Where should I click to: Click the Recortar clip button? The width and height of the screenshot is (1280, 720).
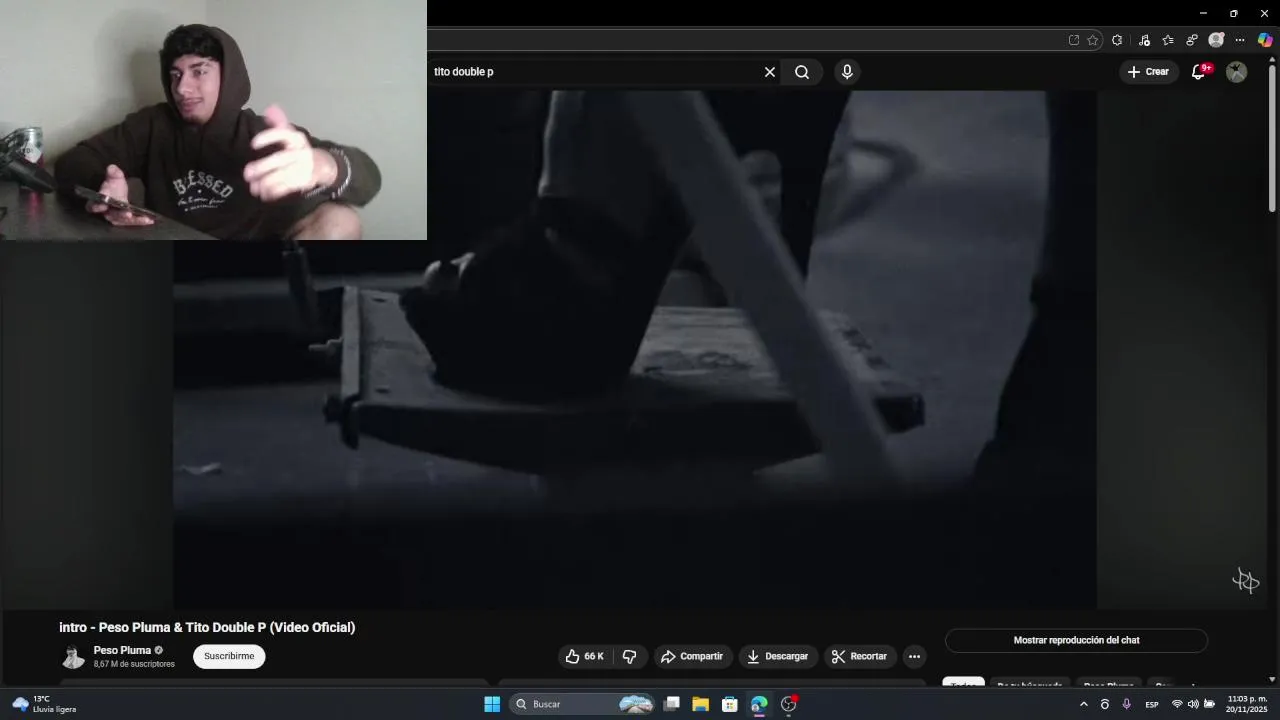click(x=860, y=656)
